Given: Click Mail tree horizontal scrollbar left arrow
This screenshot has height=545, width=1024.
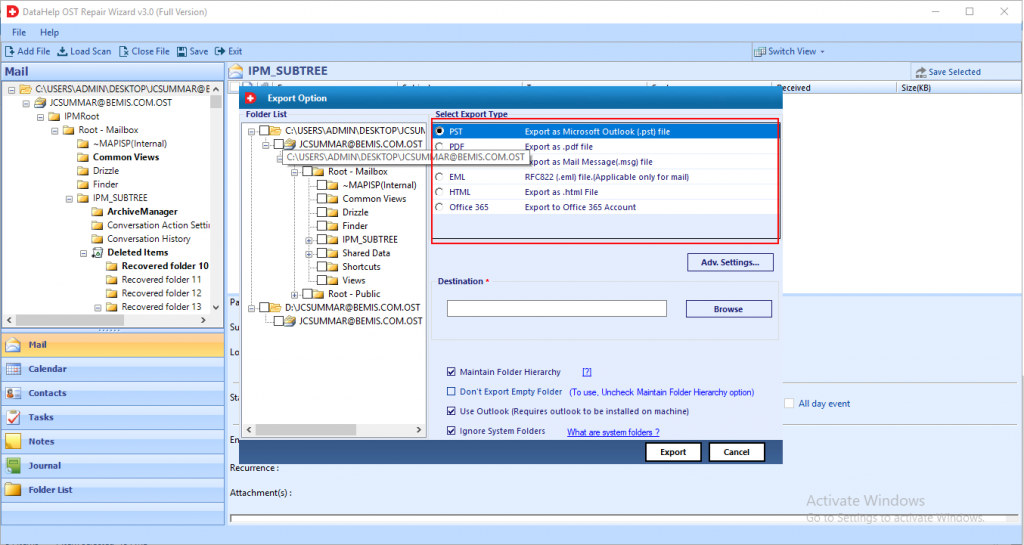Looking at the screenshot, I should [9, 320].
